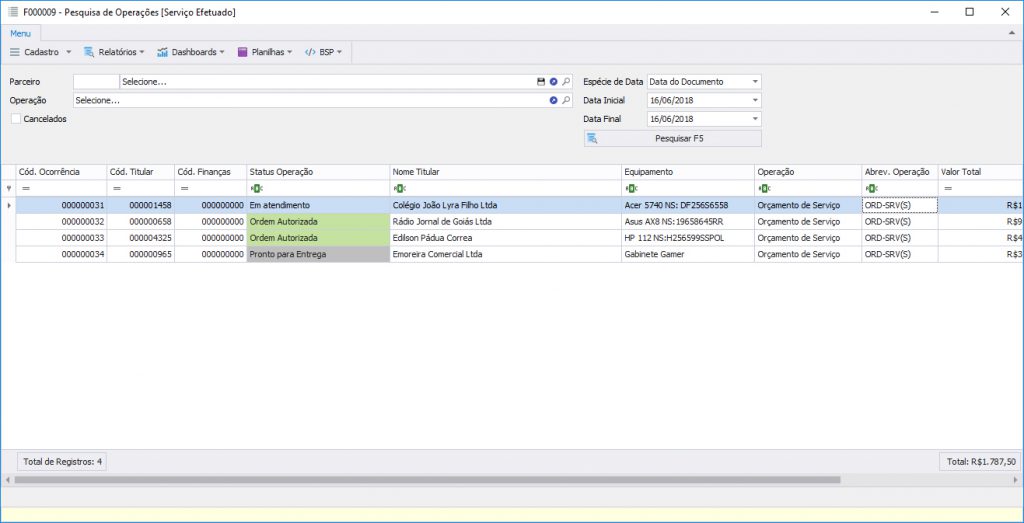Click the equals filter icon under Cód. Ocorrência
The height and width of the screenshot is (523, 1024).
click(26, 189)
